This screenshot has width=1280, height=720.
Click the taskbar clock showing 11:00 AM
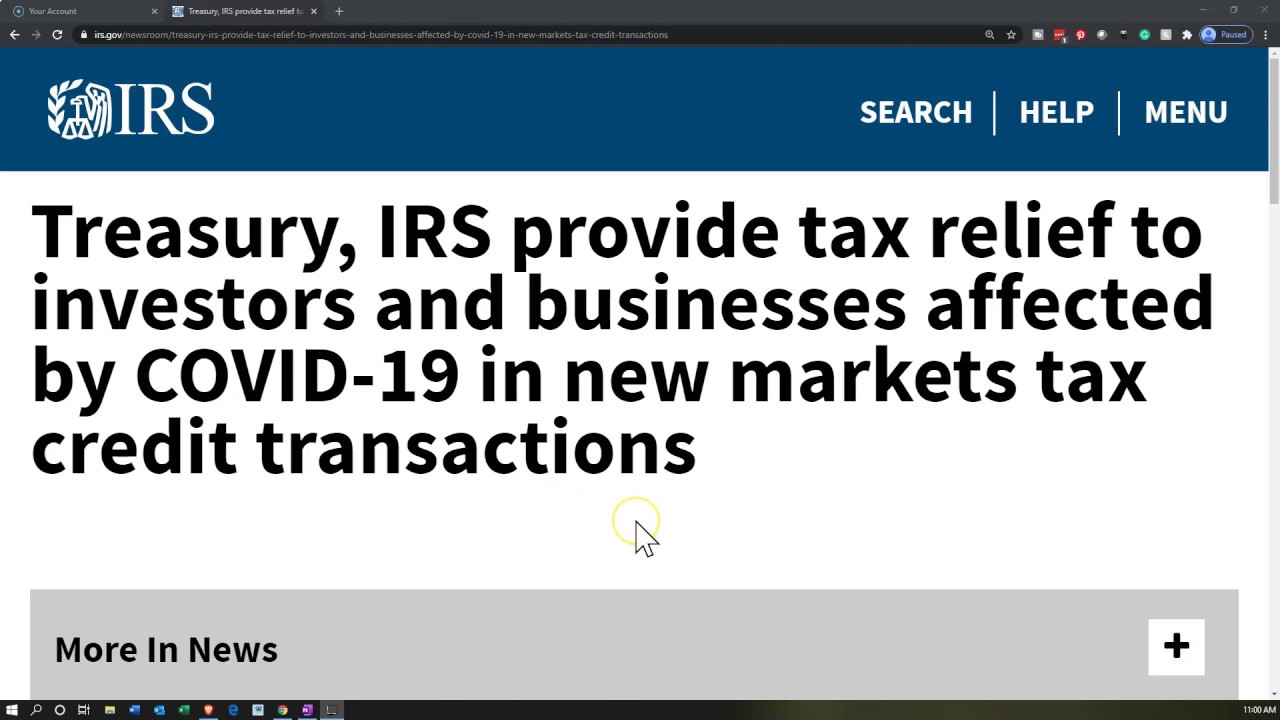[x=1259, y=710]
